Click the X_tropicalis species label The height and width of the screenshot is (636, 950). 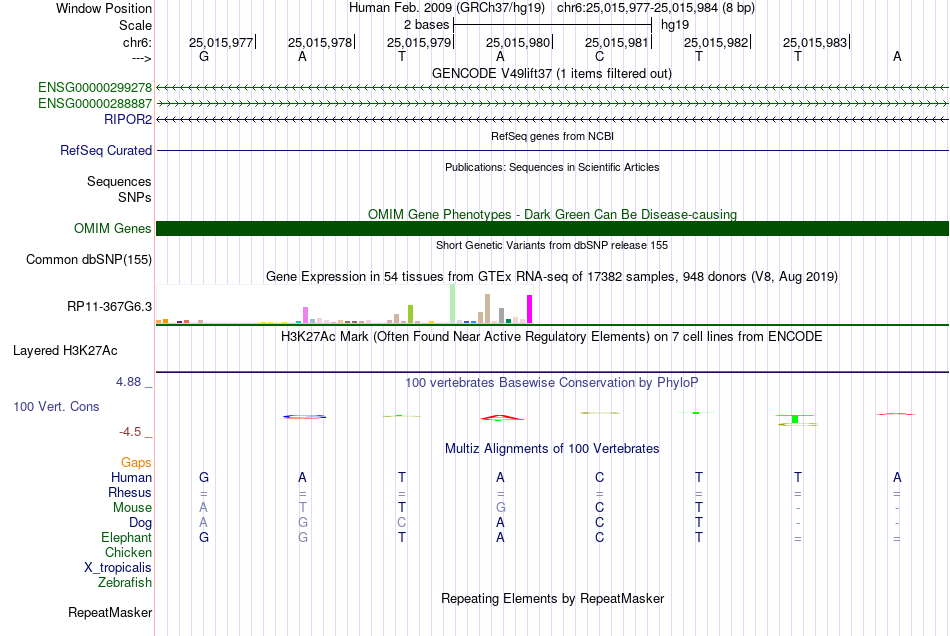pos(118,568)
